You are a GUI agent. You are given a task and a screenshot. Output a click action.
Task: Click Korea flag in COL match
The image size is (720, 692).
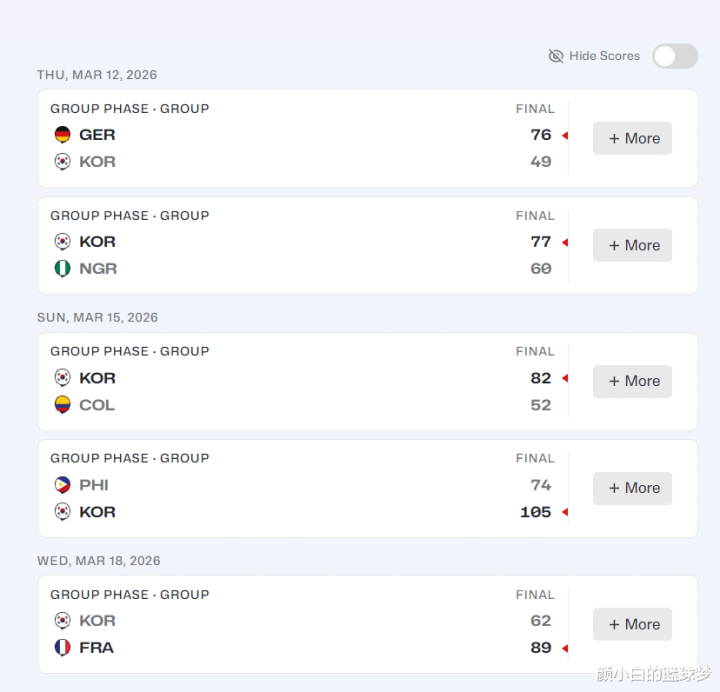click(x=62, y=378)
